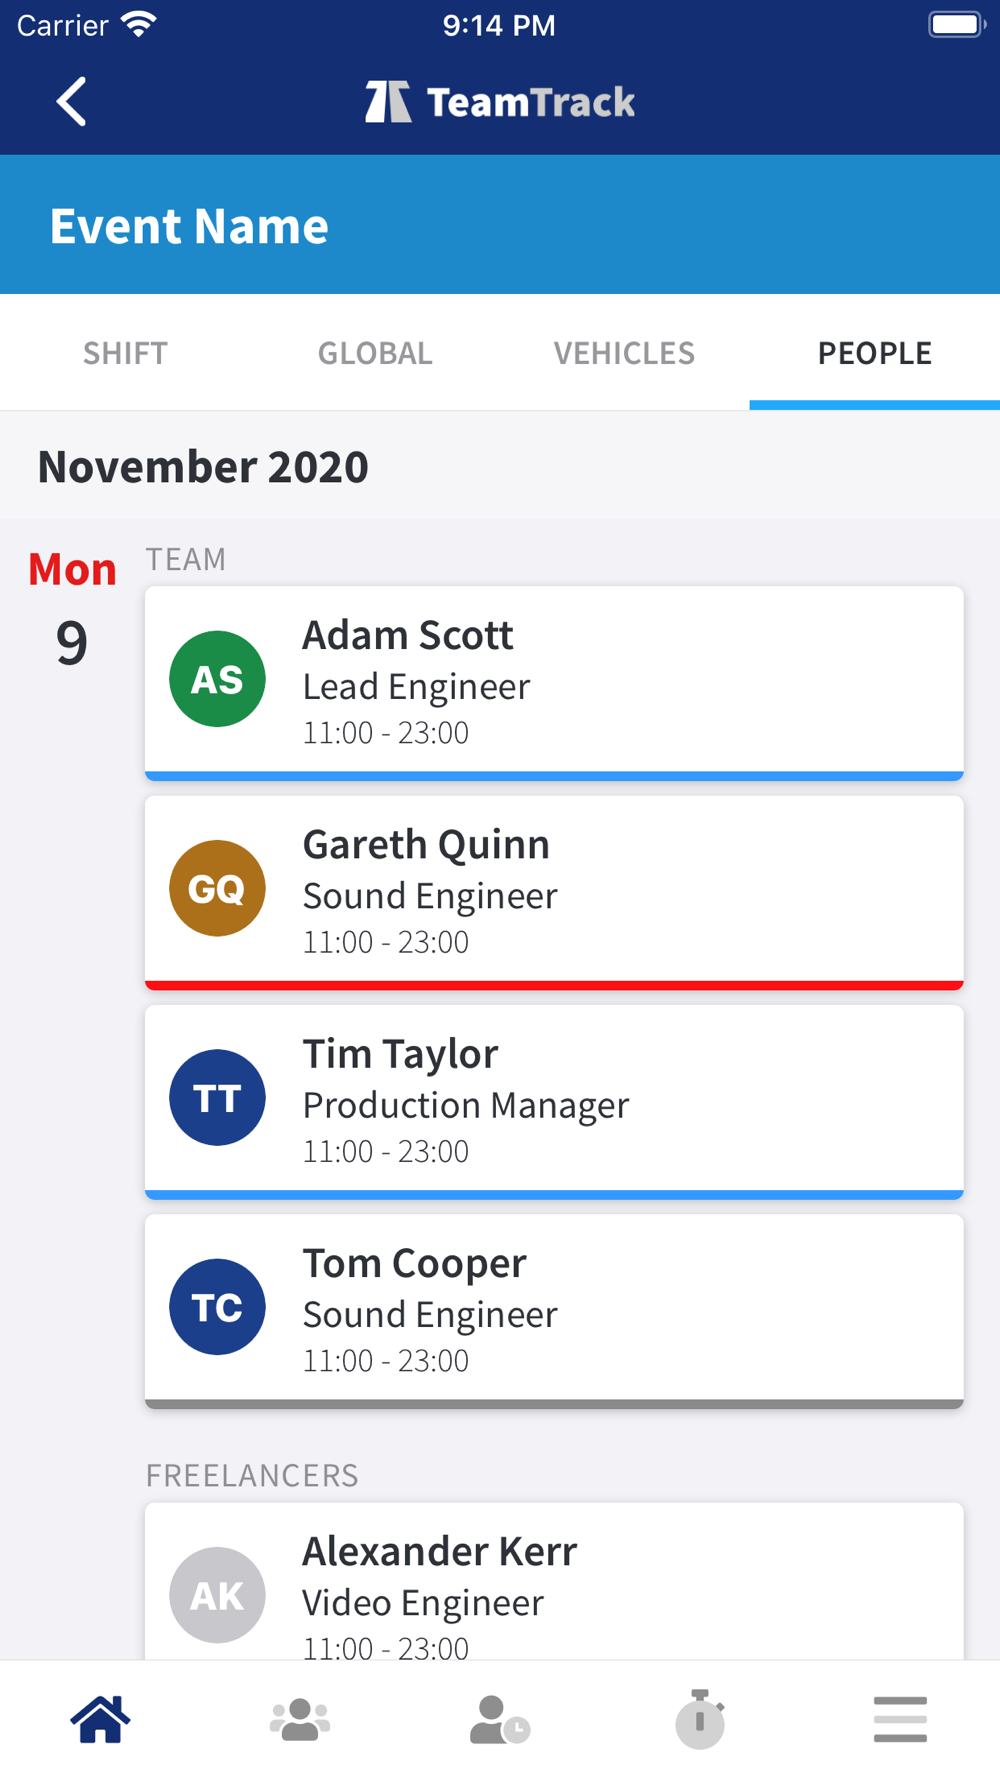The height and width of the screenshot is (1778, 1000).
Task: Switch to the SHIFT tab
Action: click(x=125, y=353)
